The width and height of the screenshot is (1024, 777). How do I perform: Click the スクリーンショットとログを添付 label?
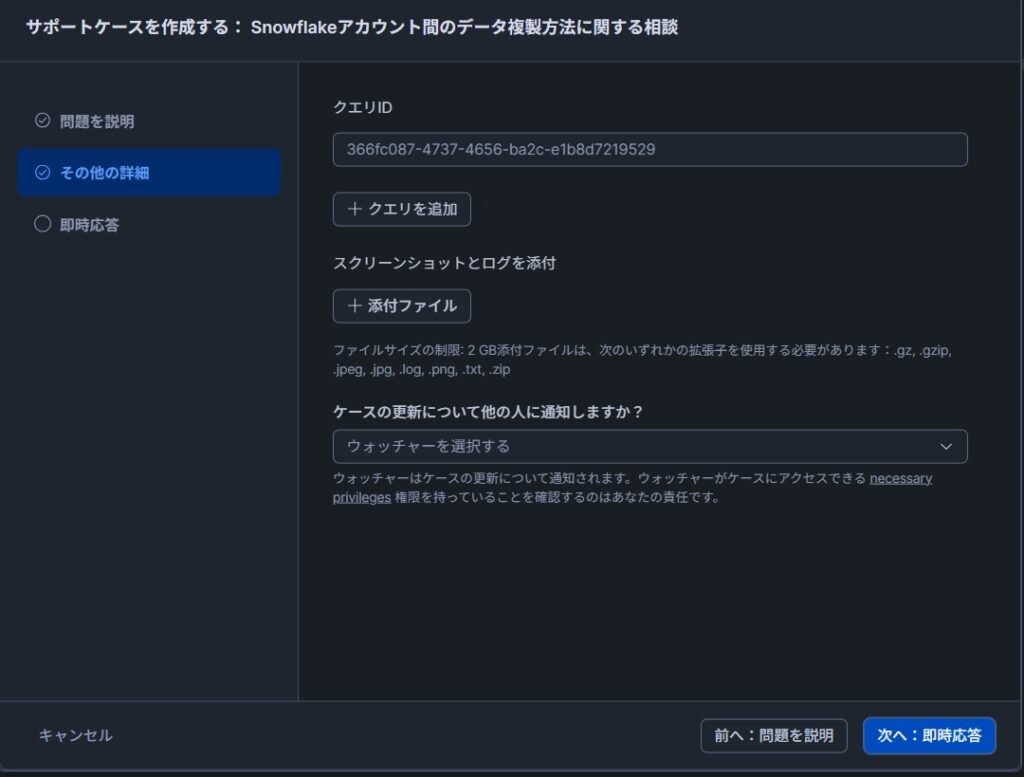click(x=444, y=263)
